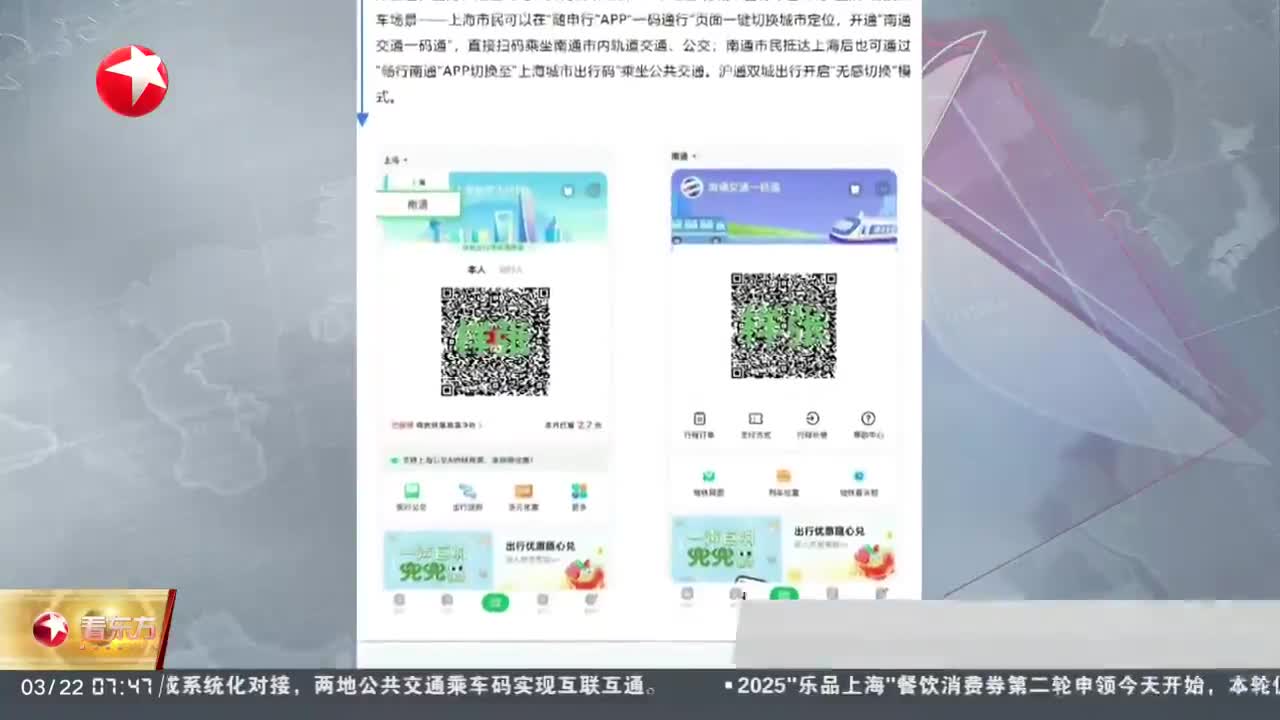The image size is (1280, 720).
Task: Tap the shield icon on Shanghai app banner
Action: pyautogui.click(x=568, y=190)
